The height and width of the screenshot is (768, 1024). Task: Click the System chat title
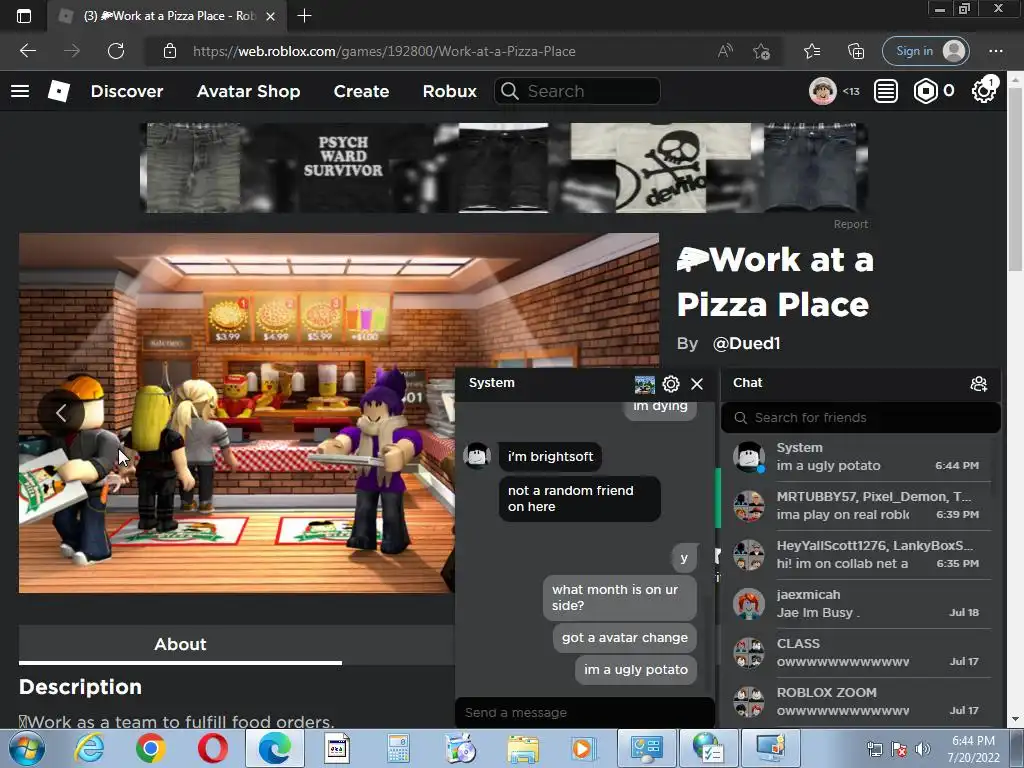tap(492, 383)
